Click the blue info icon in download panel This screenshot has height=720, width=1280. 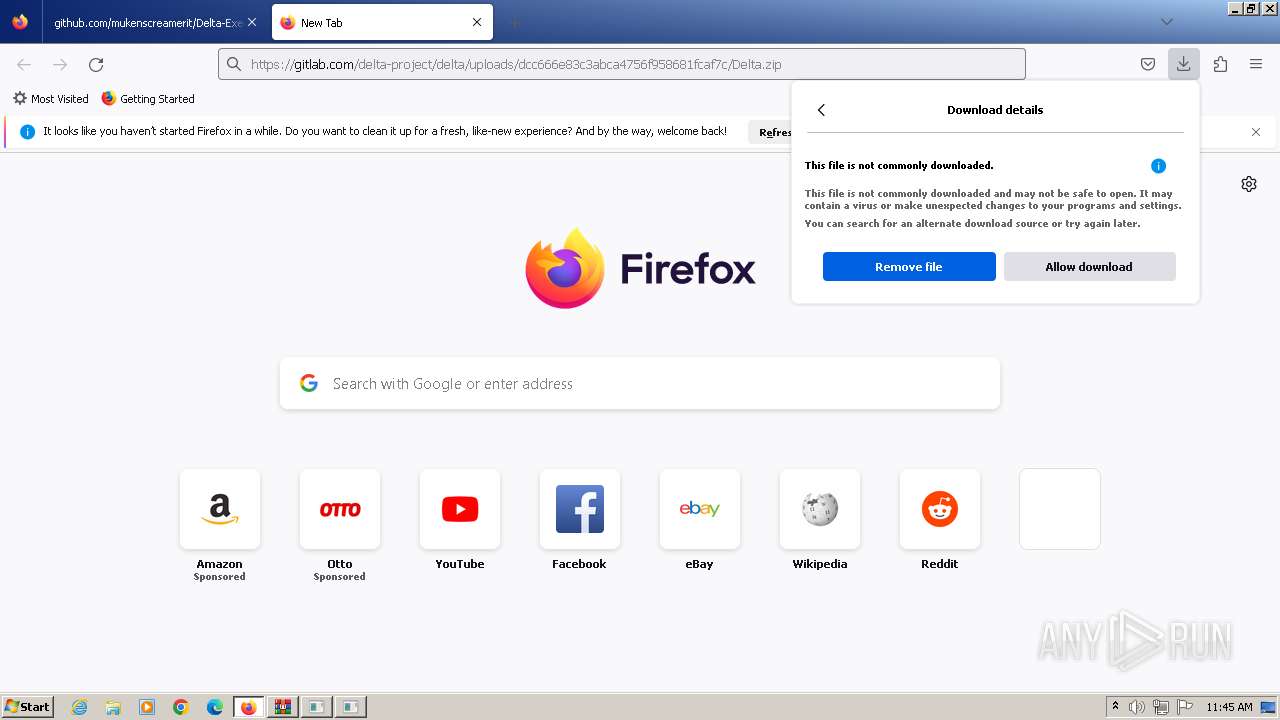(x=1158, y=166)
